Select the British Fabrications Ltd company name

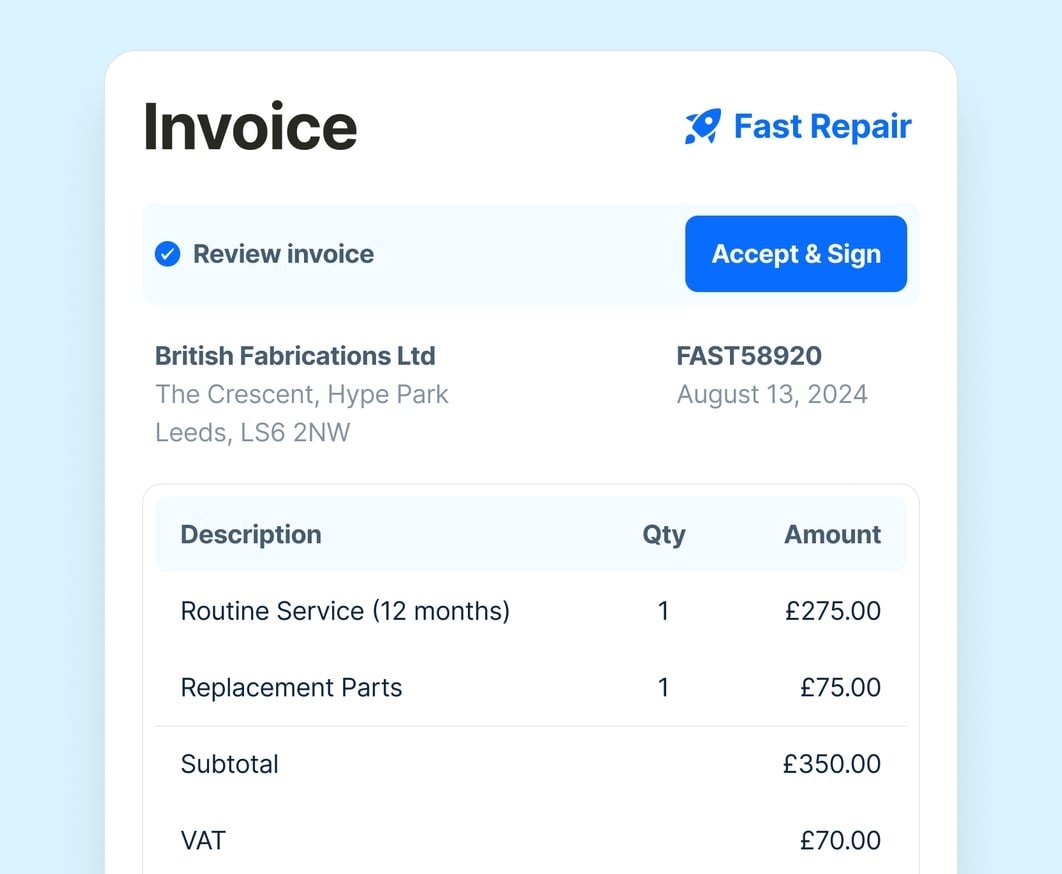pyautogui.click(x=295, y=356)
